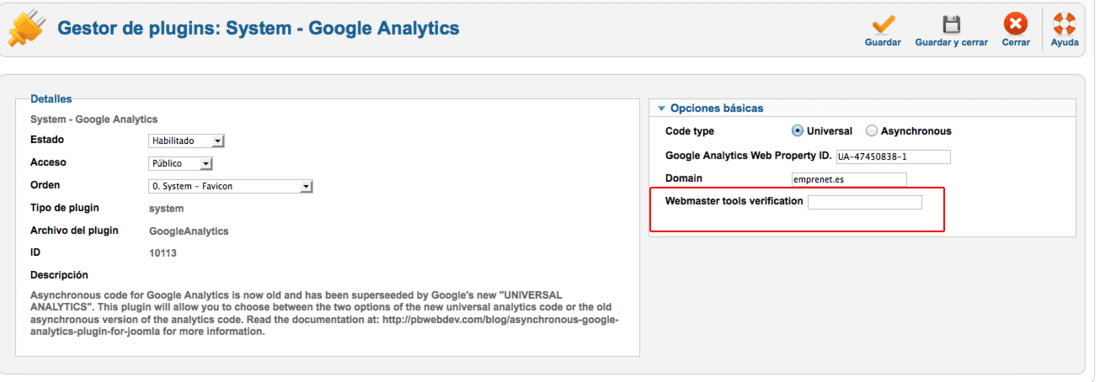Select the Universal code type
The height and width of the screenshot is (382, 1100).
(x=798, y=131)
